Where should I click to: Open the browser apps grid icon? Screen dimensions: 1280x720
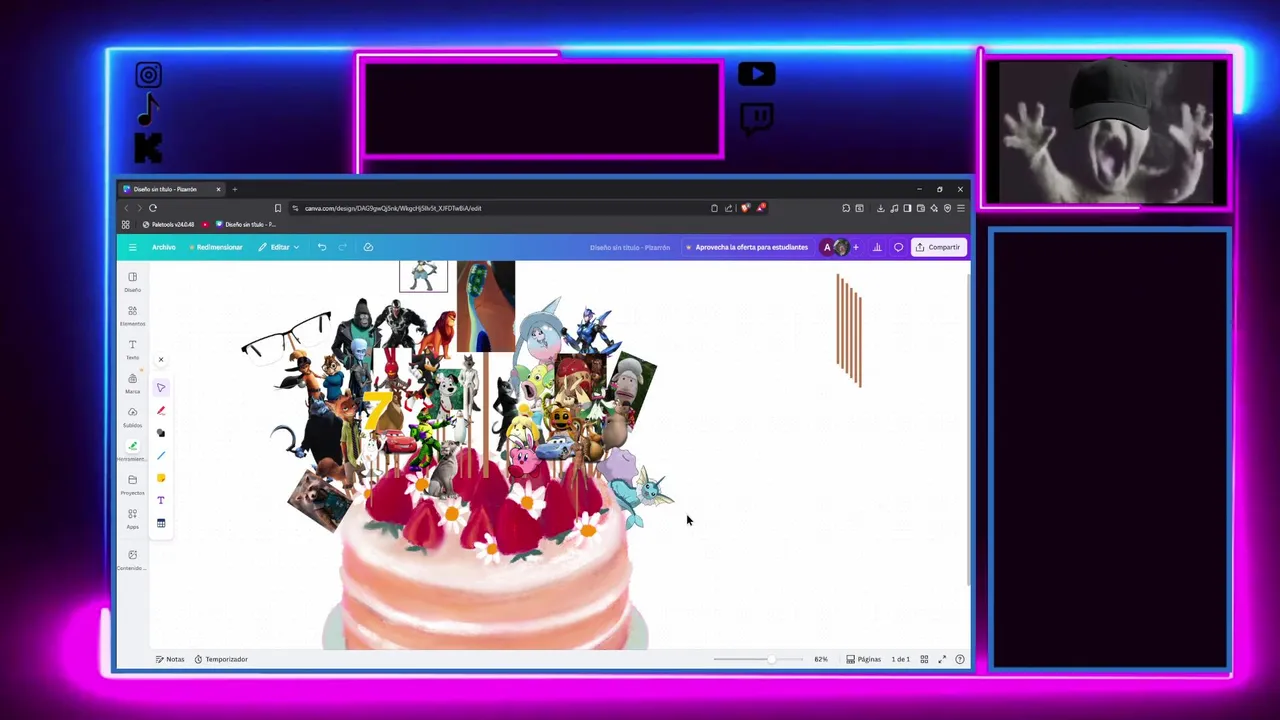pyautogui.click(x=126, y=224)
